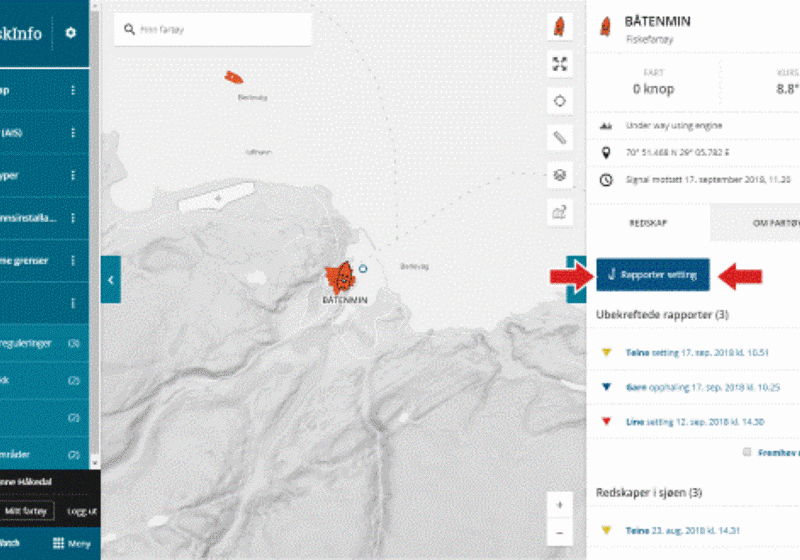This screenshot has height=560, width=800.
Task: Open options menu for AIS layer
Action: pyautogui.click(x=72, y=133)
